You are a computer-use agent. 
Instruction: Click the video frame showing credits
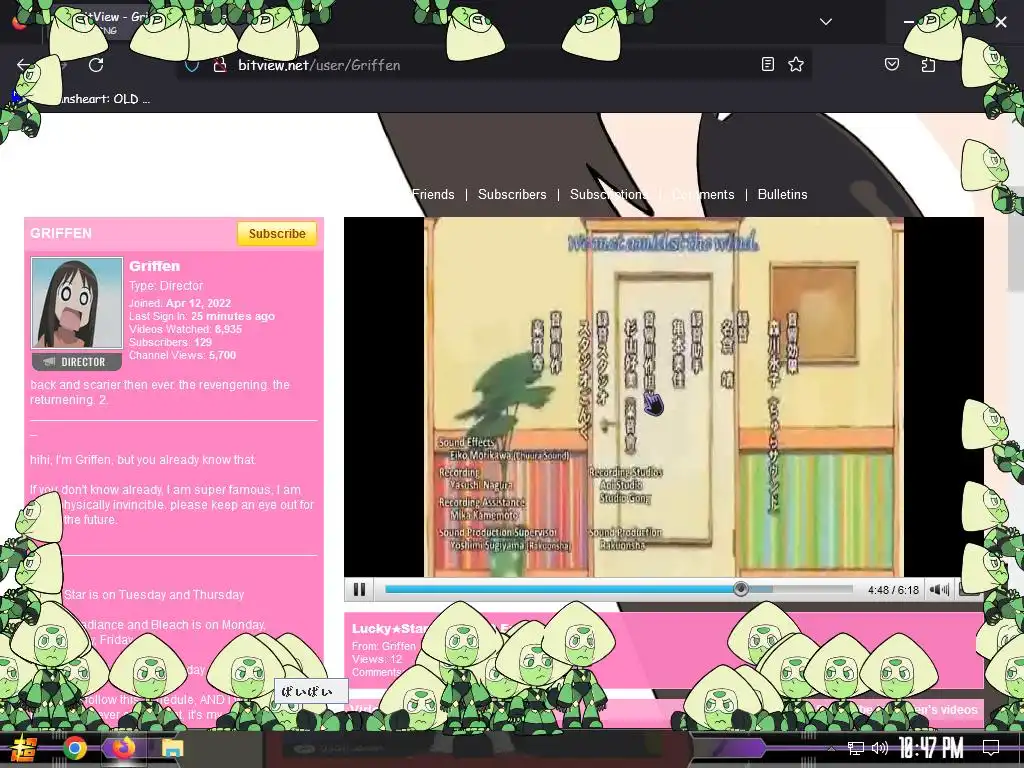(x=664, y=397)
